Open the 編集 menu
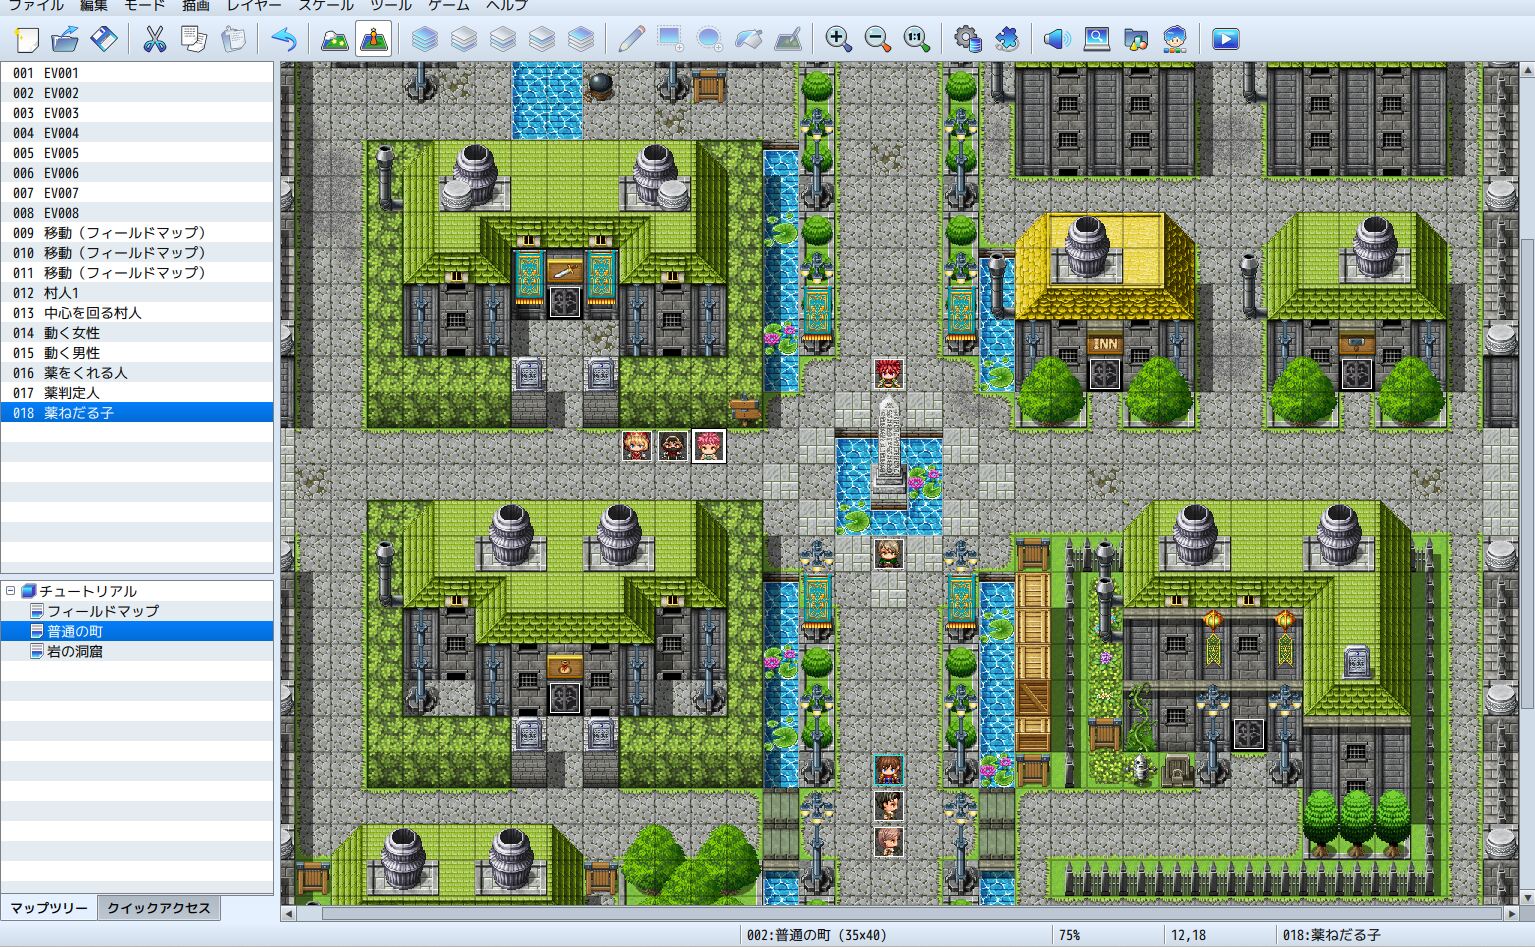The width and height of the screenshot is (1535, 947). [94, 5]
